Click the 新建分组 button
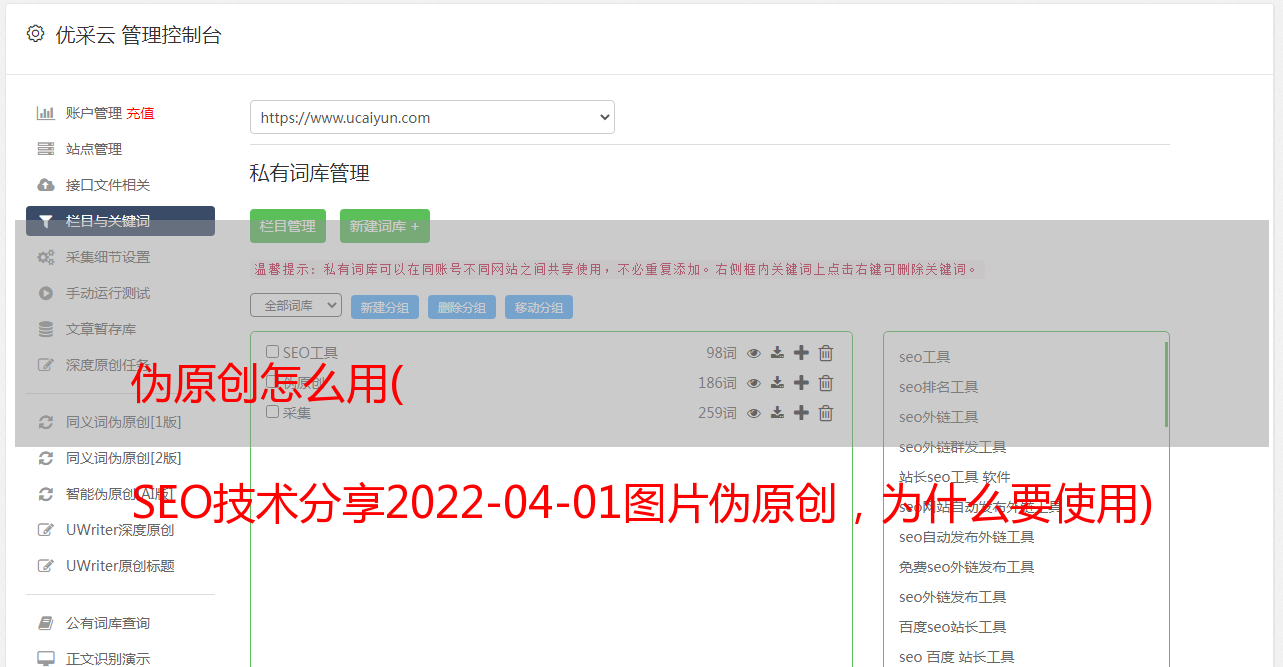This screenshot has height=667, width=1283. (385, 307)
